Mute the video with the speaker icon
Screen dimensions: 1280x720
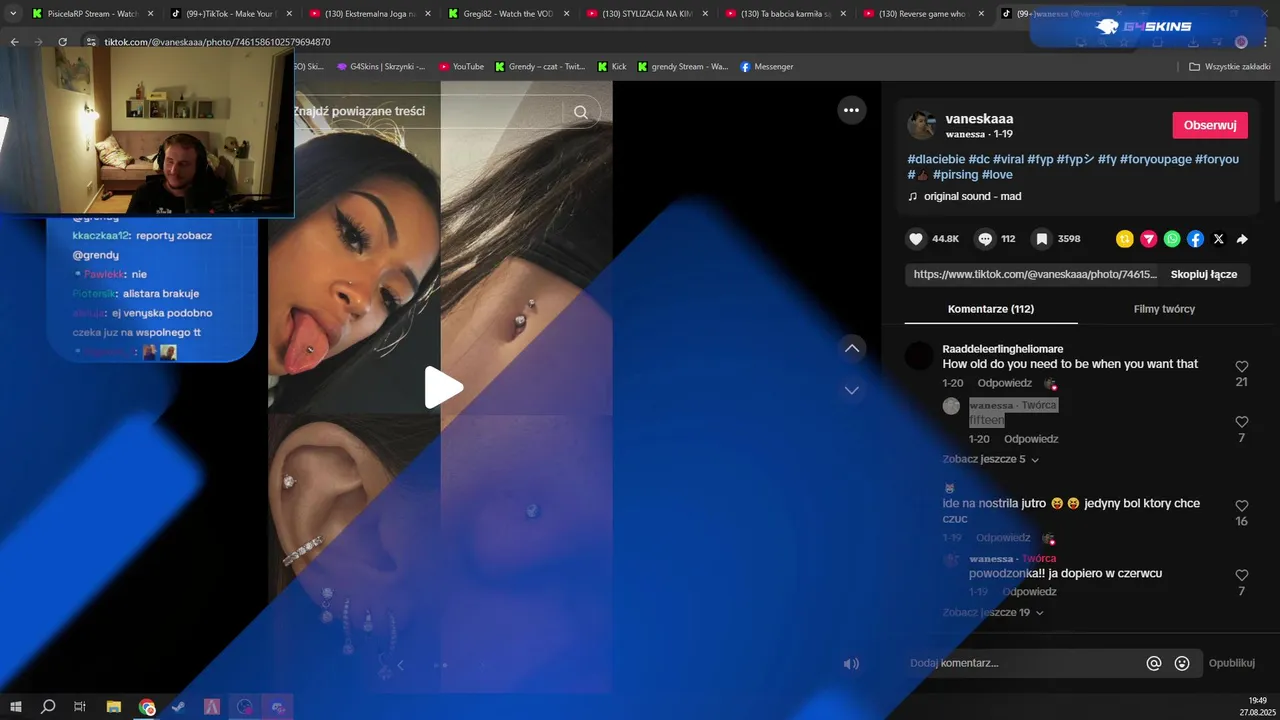851,664
